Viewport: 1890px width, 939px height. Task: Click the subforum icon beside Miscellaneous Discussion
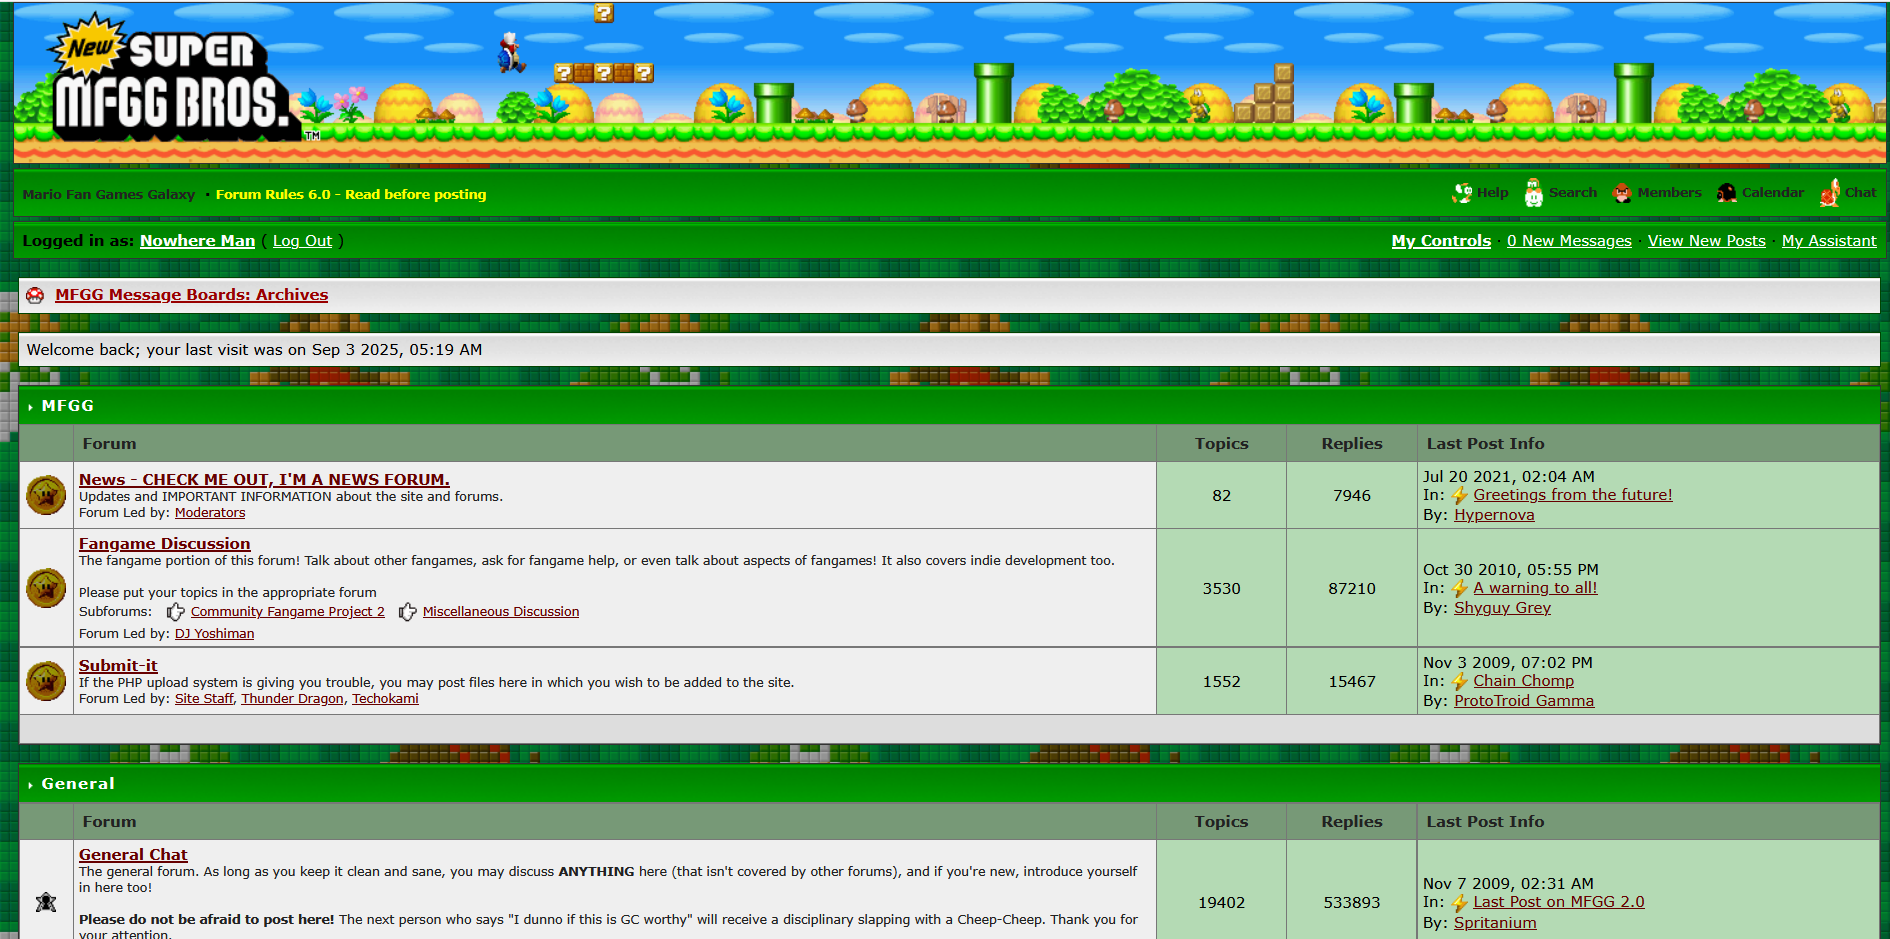tap(407, 611)
